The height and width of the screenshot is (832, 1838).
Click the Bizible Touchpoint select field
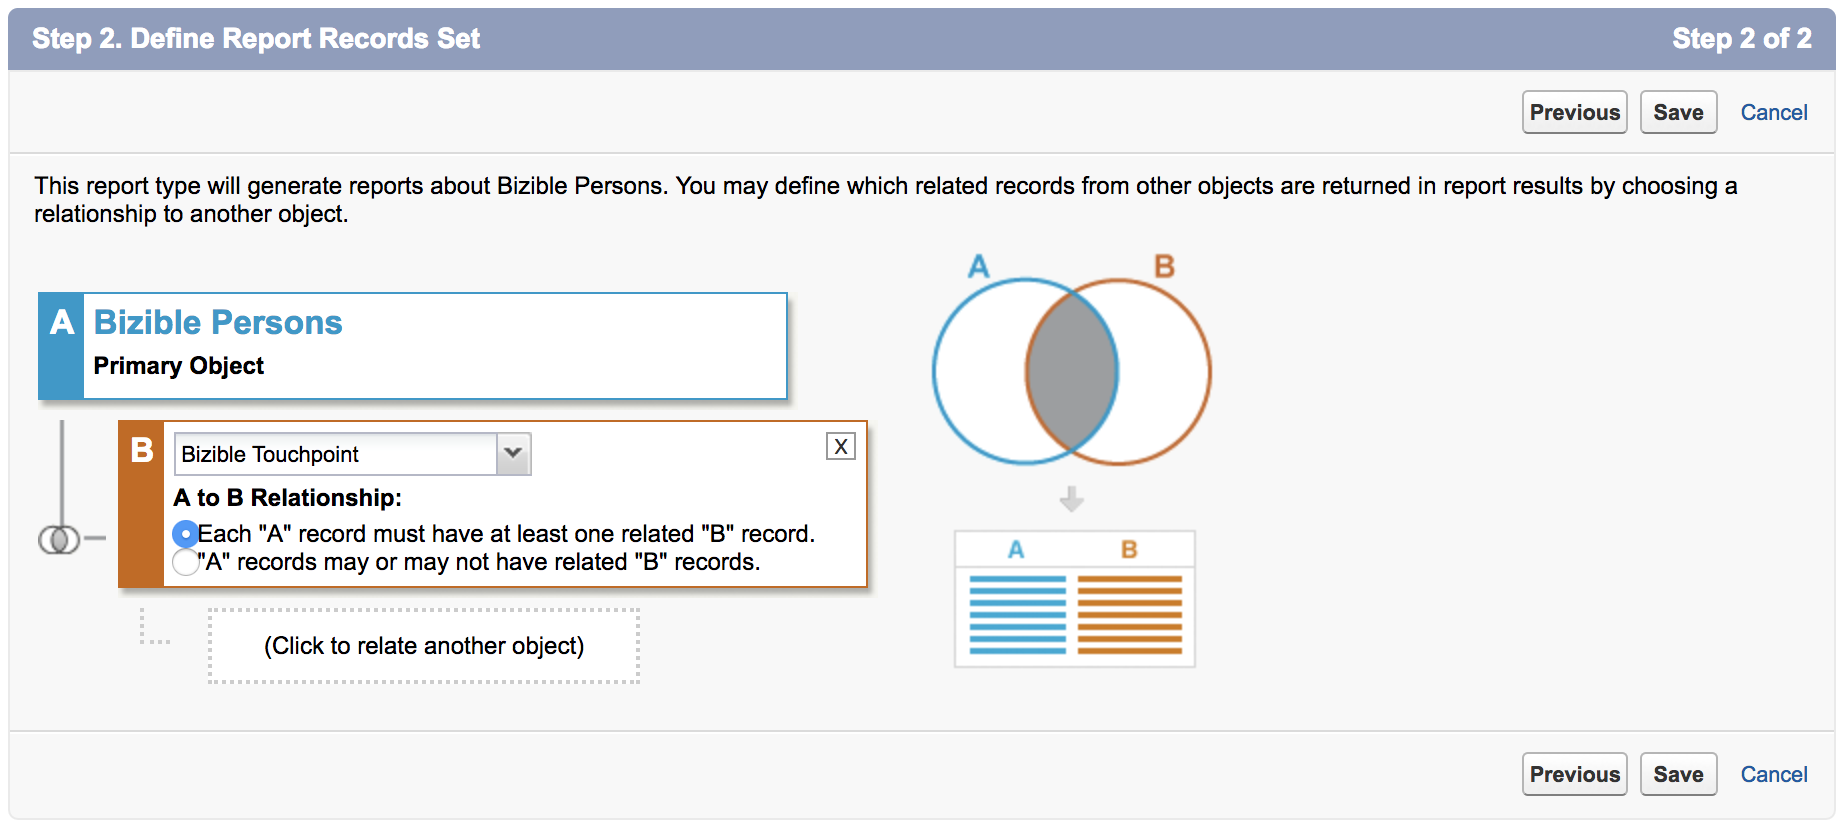click(x=352, y=454)
